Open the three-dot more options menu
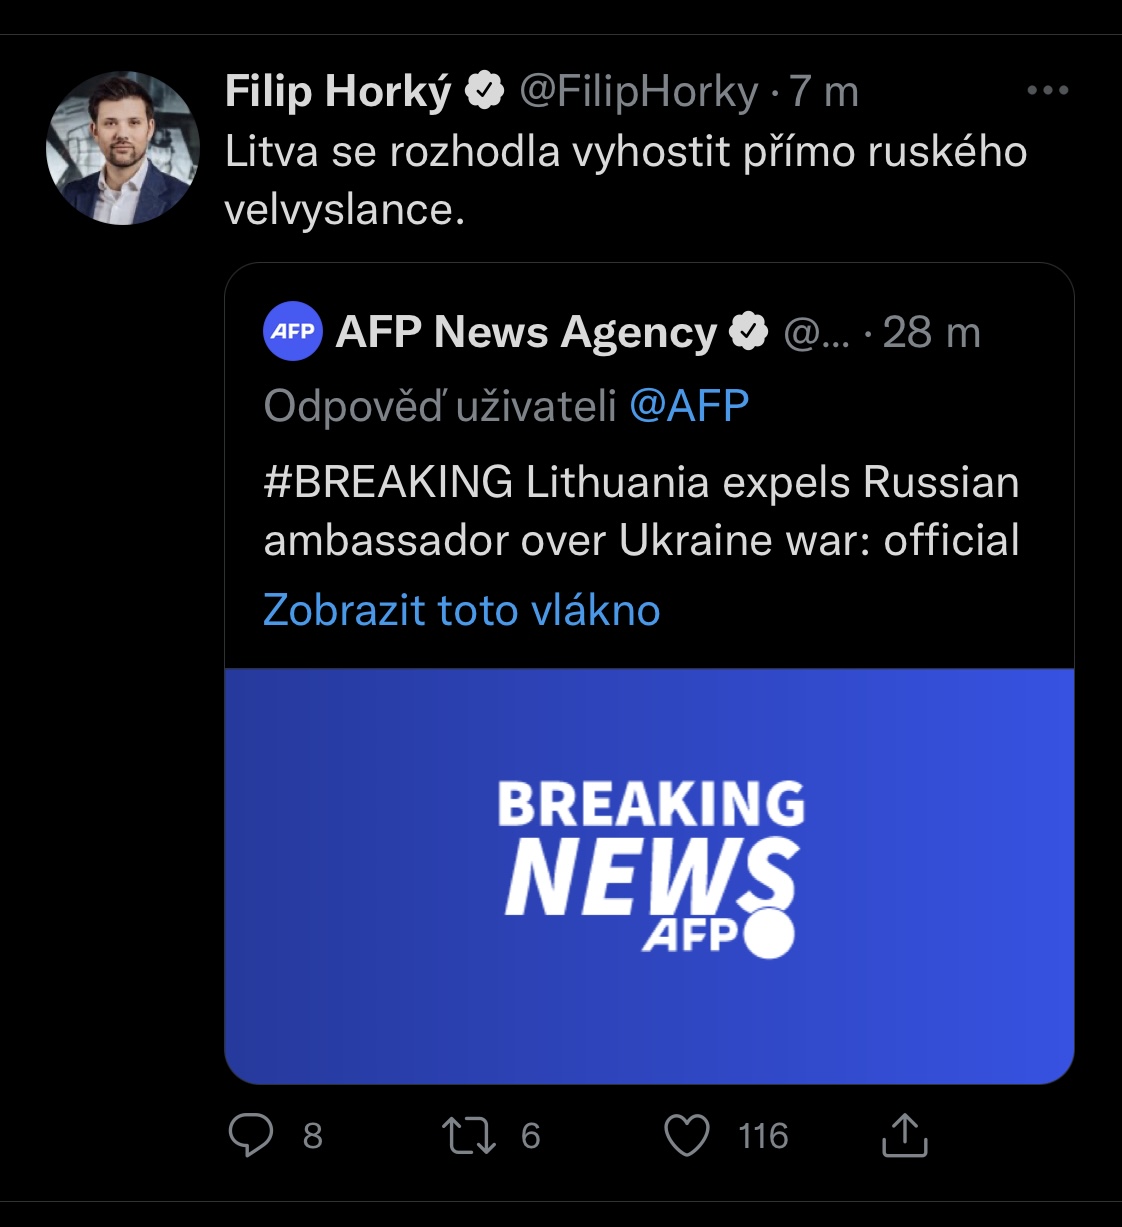The width and height of the screenshot is (1122, 1227). pyautogui.click(x=1047, y=91)
